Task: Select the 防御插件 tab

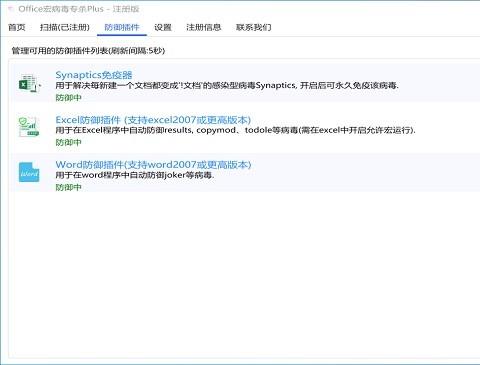Action: tap(122, 27)
